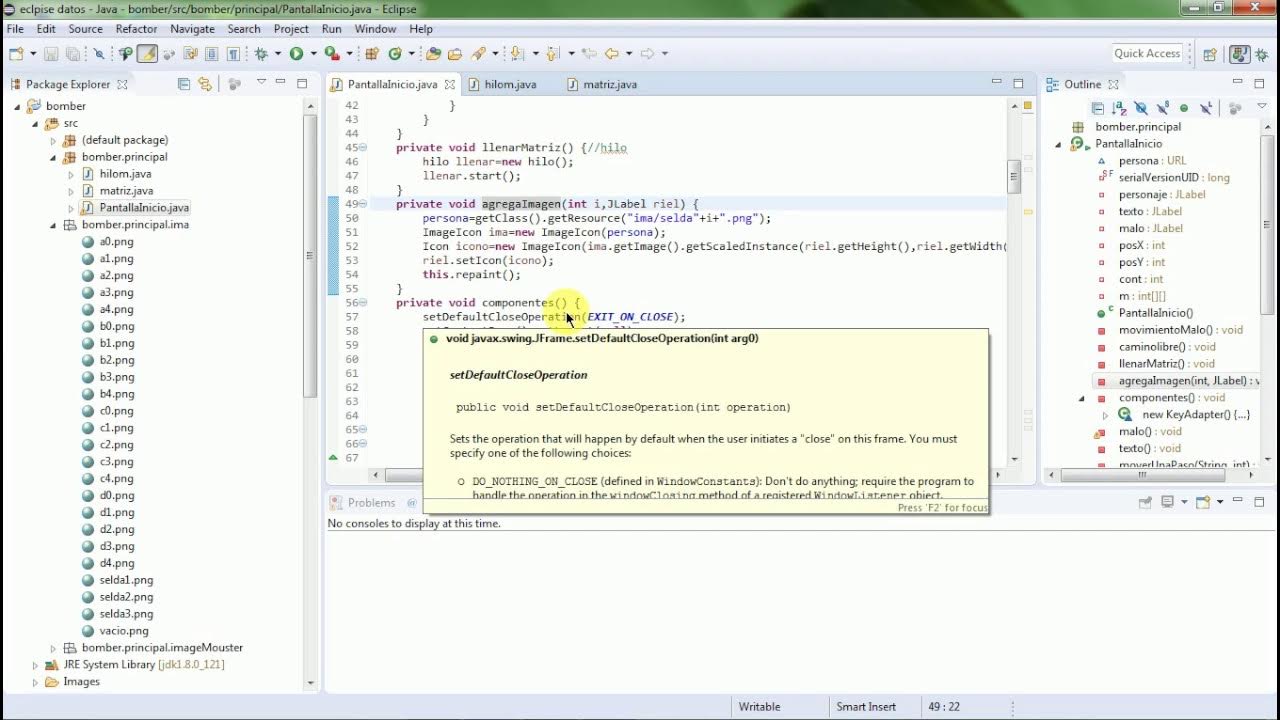Select selda1.png in Package Explorer

coord(126,580)
